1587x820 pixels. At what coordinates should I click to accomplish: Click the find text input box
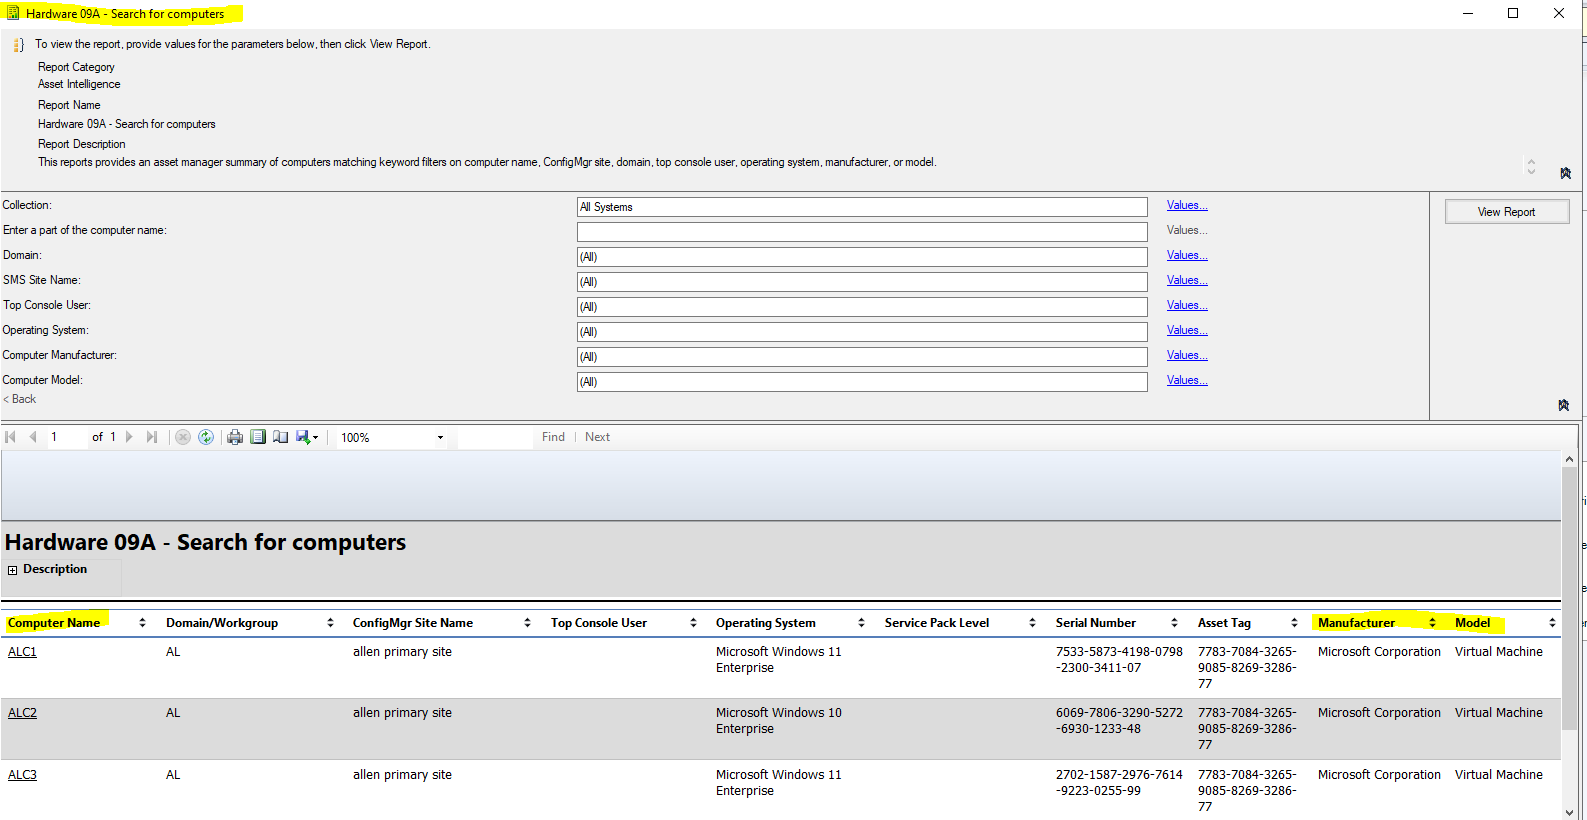click(x=495, y=437)
